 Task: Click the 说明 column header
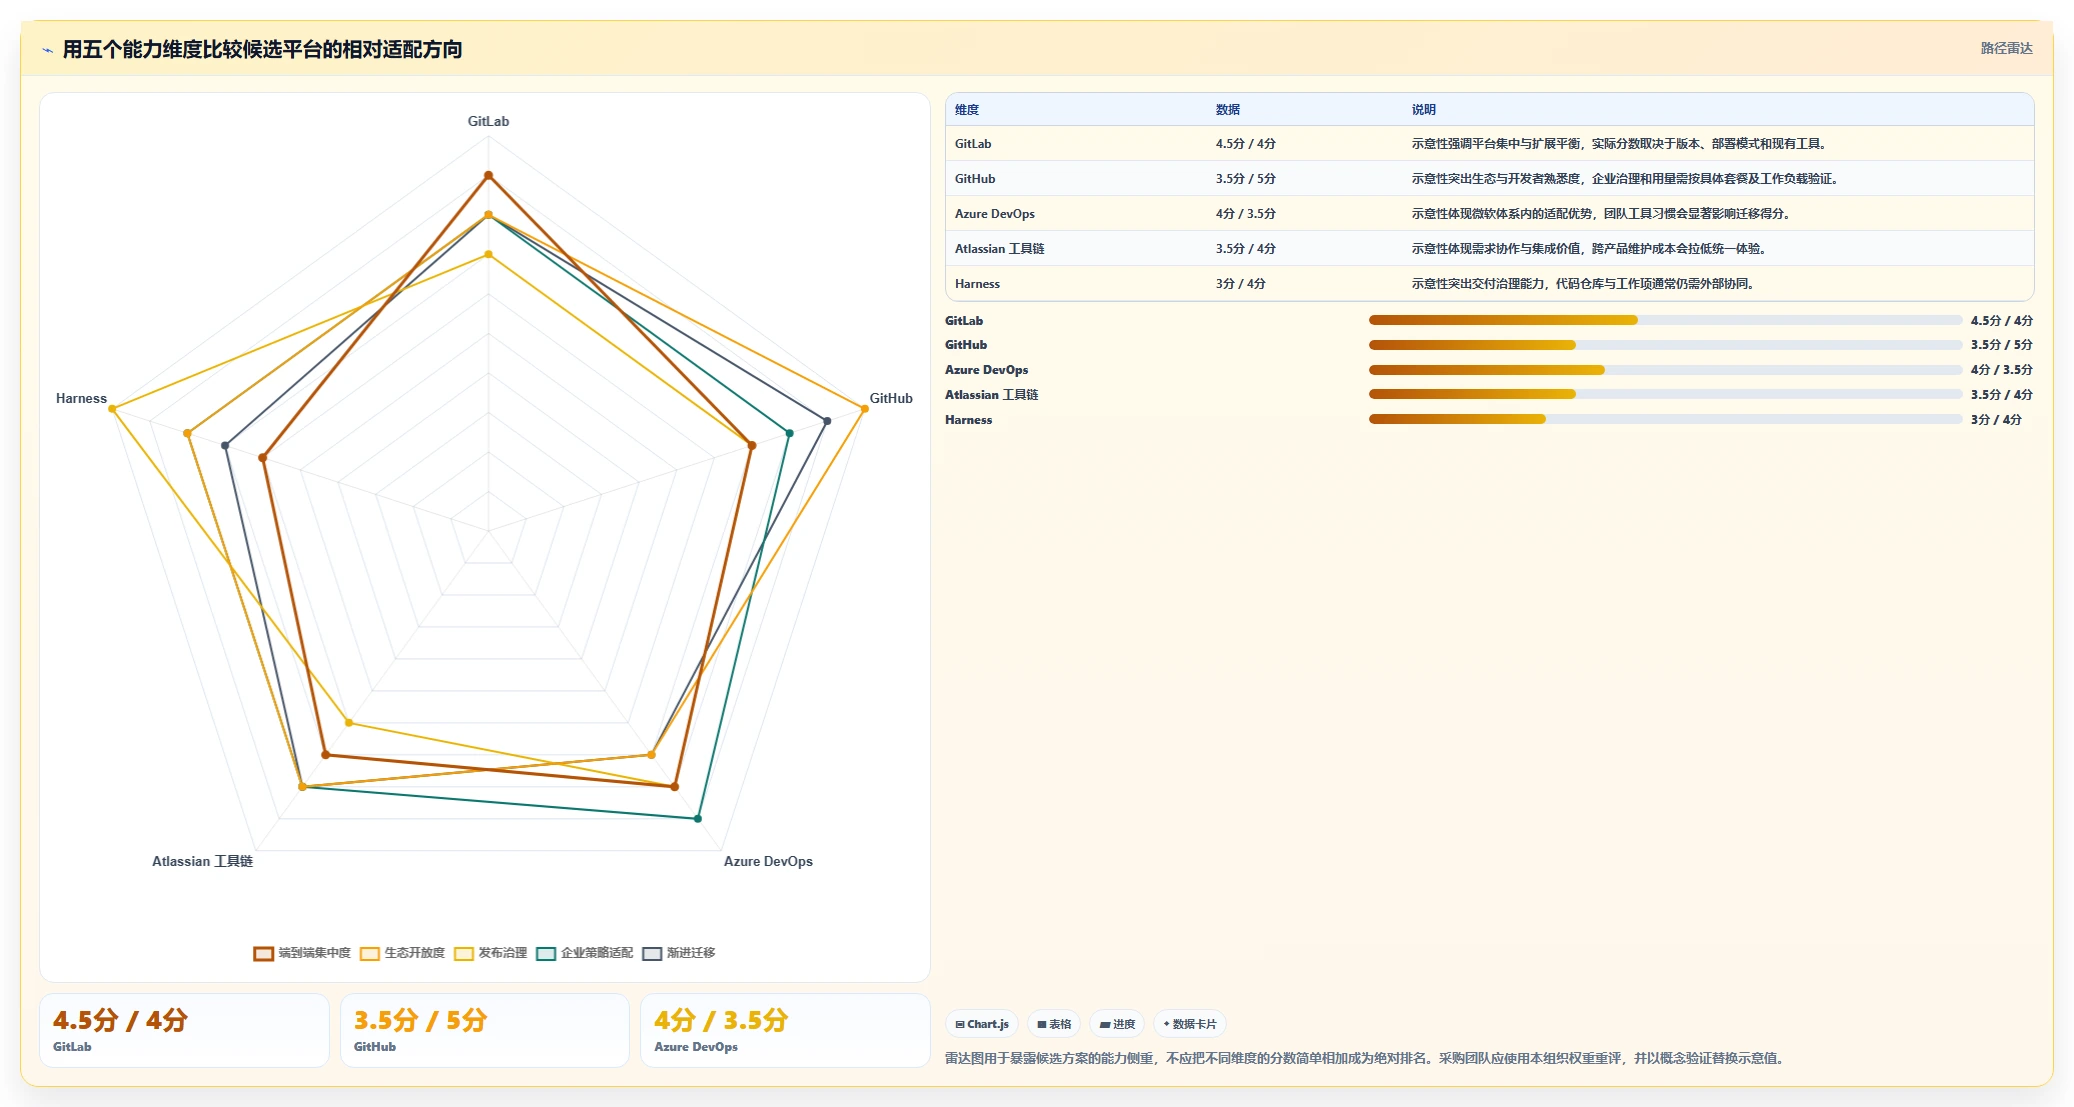(x=1424, y=110)
